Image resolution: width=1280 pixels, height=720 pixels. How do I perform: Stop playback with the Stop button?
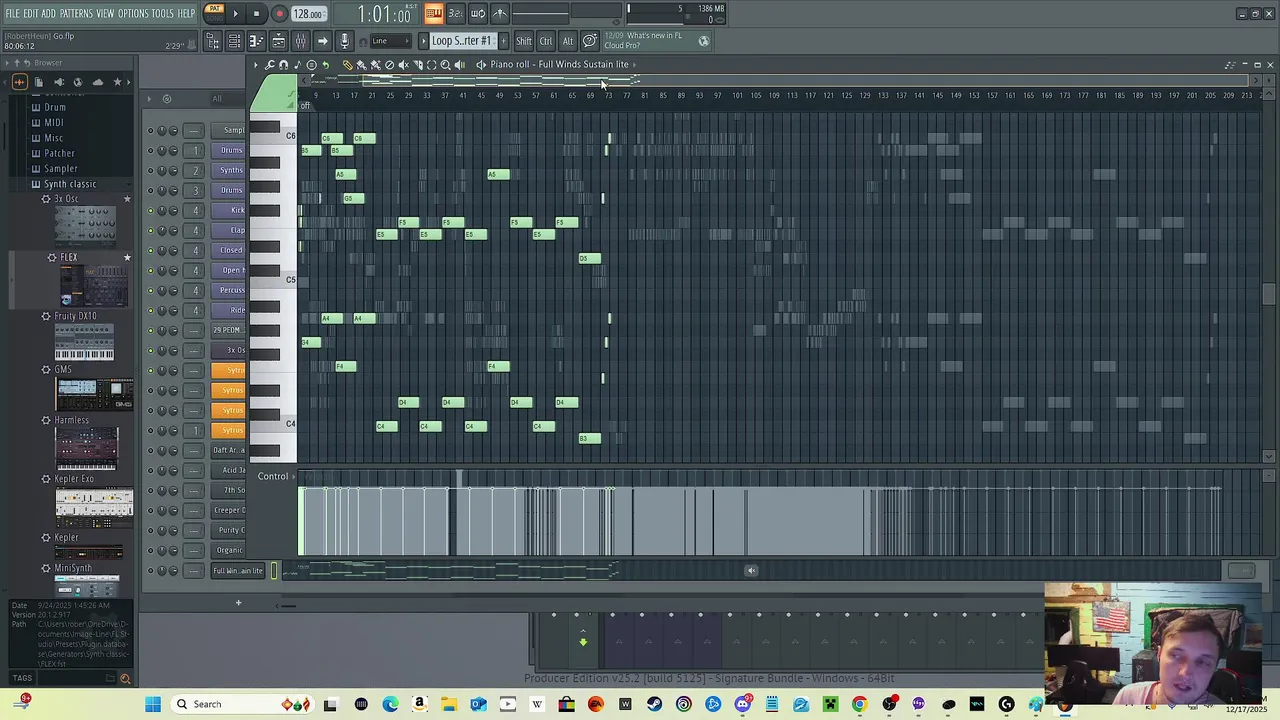click(x=256, y=14)
